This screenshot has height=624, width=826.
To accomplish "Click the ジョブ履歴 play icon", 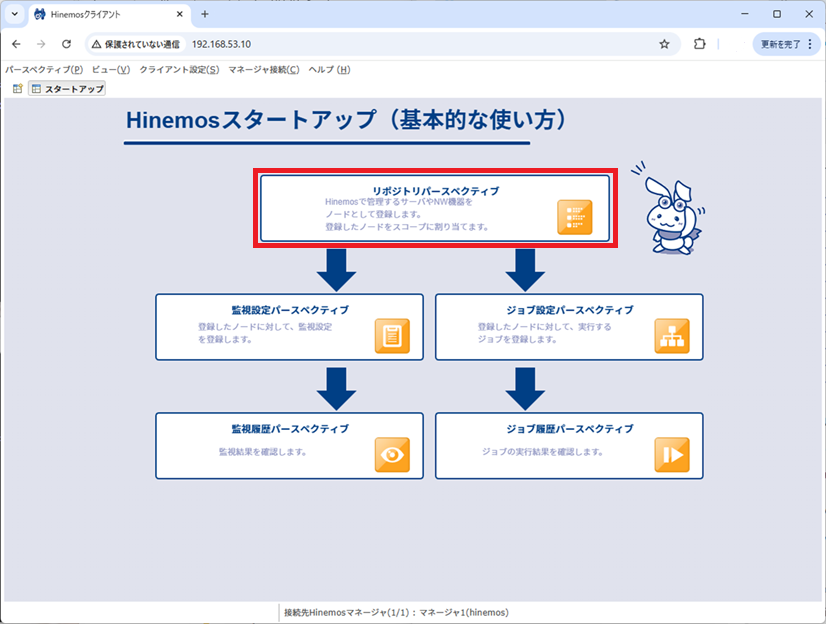I will [672, 454].
